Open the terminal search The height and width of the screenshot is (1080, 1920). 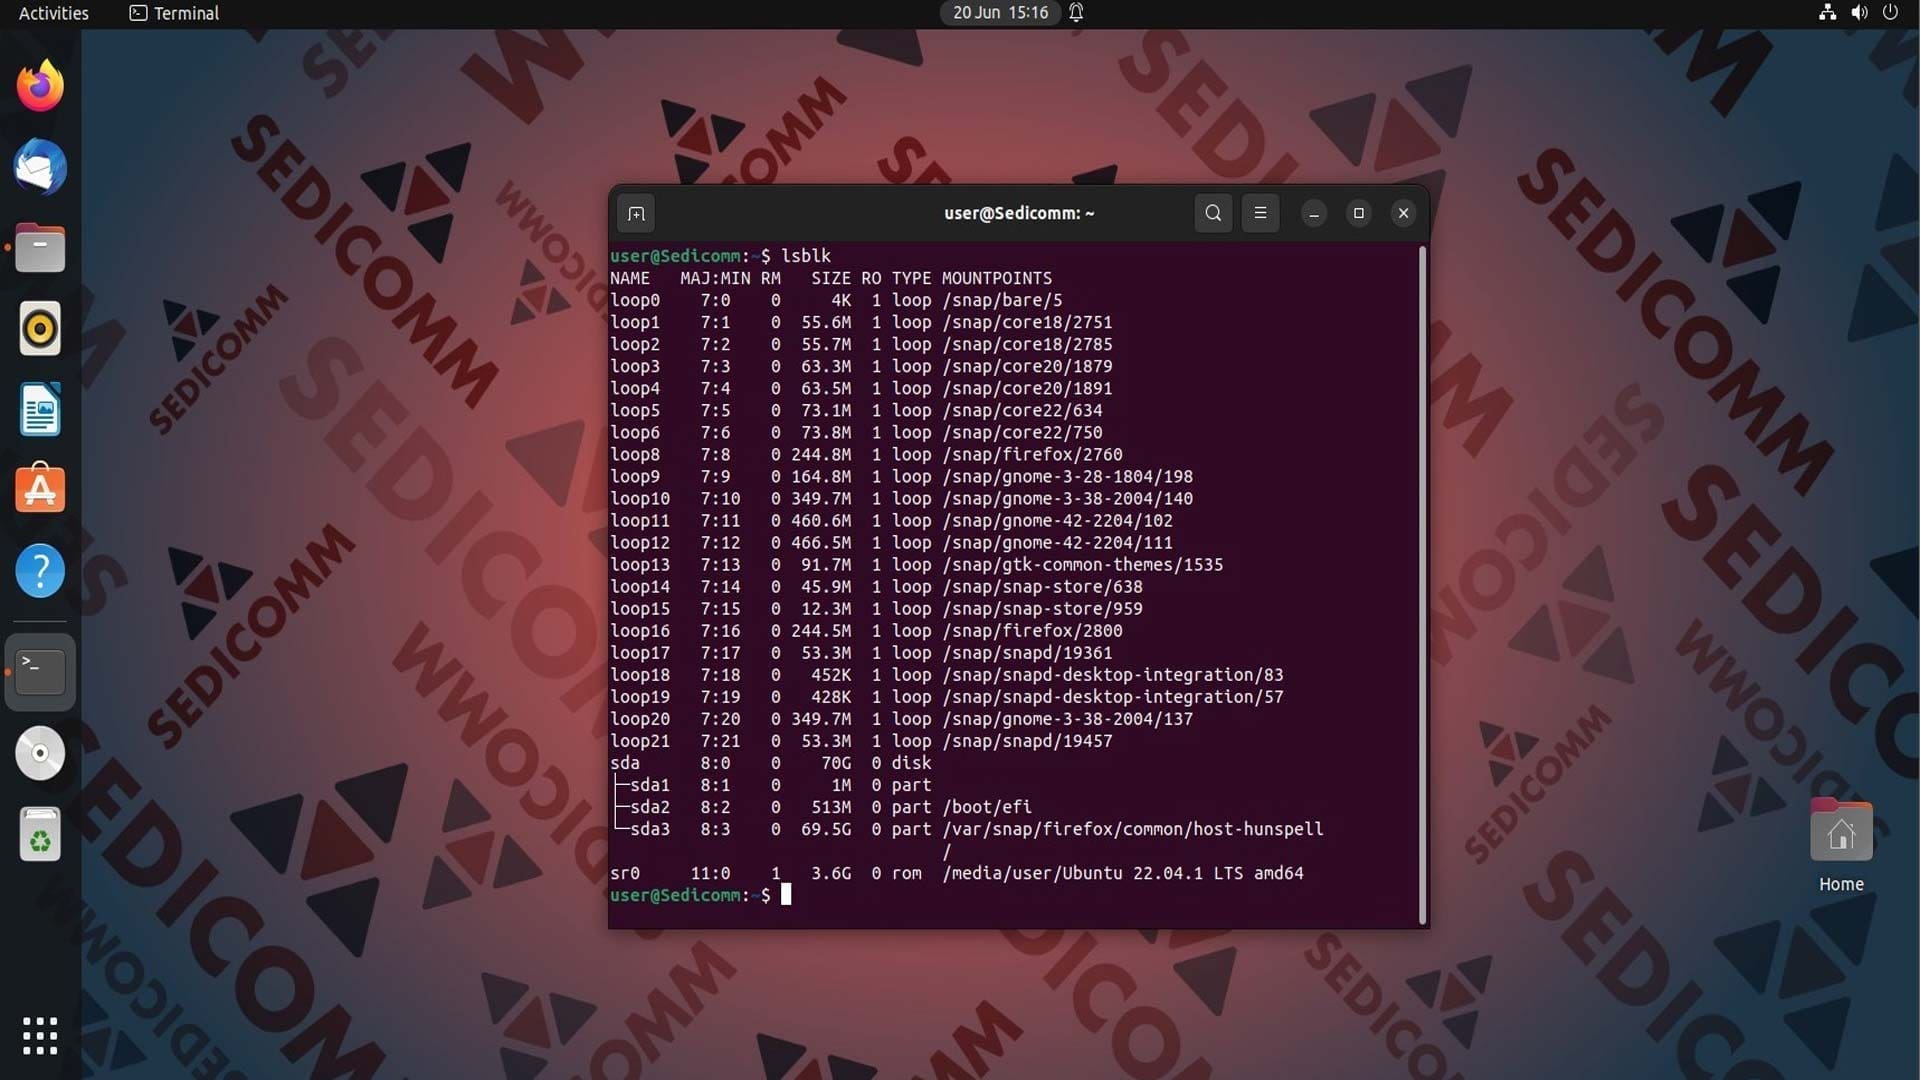point(1213,213)
